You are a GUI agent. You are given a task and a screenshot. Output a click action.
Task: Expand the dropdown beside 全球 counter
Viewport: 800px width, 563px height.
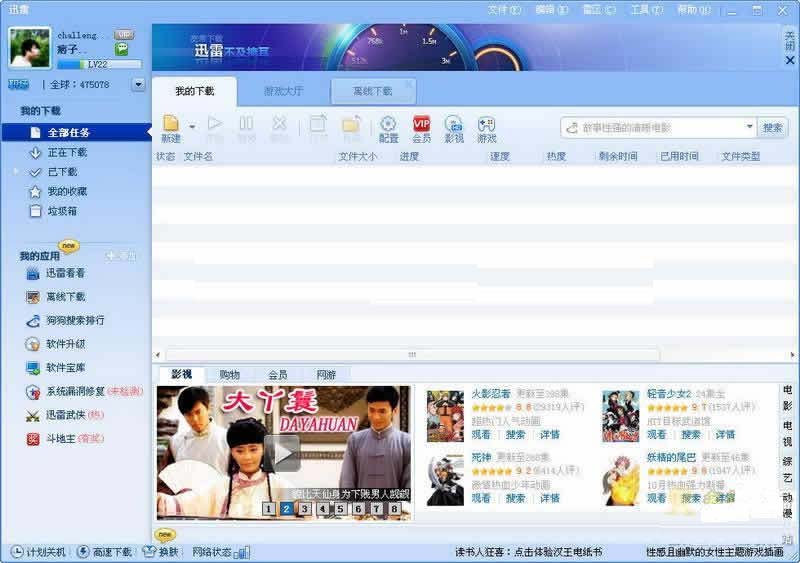(138, 85)
